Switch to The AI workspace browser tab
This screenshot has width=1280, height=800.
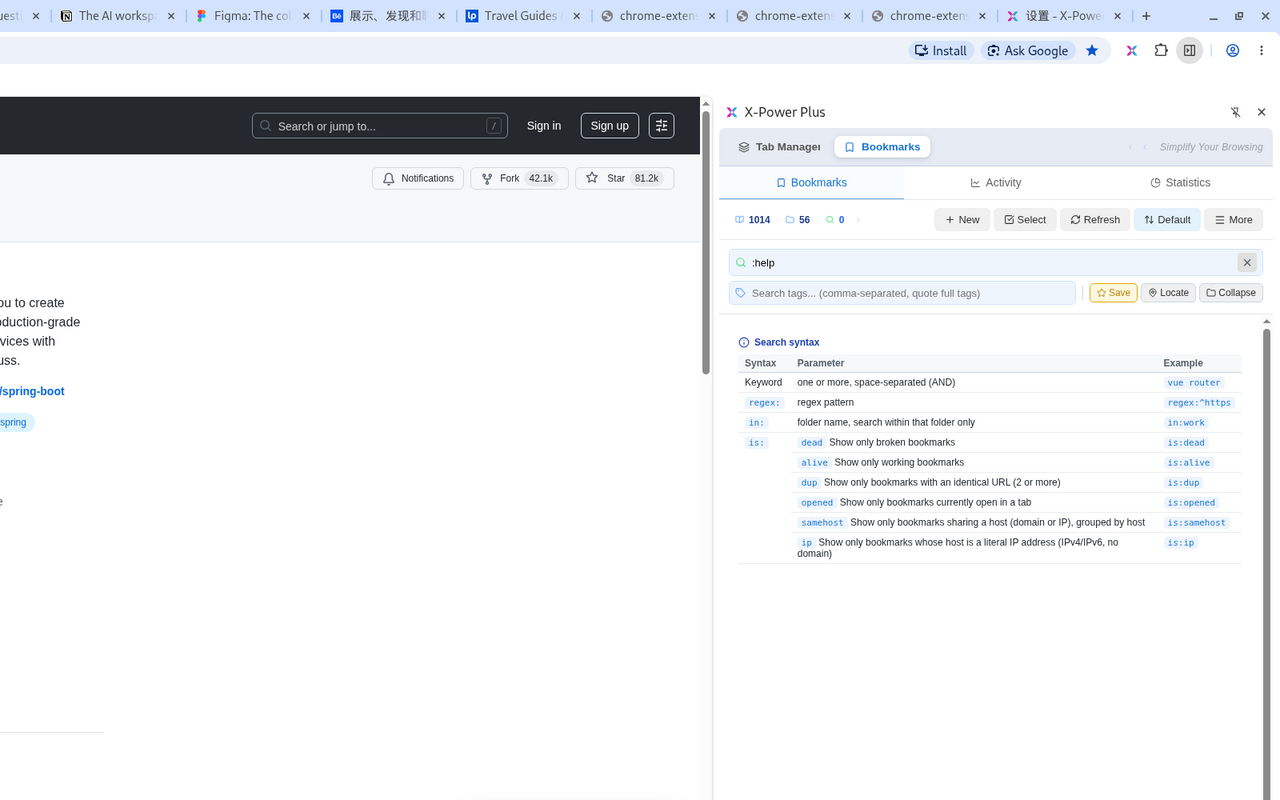pyautogui.click(x=118, y=16)
